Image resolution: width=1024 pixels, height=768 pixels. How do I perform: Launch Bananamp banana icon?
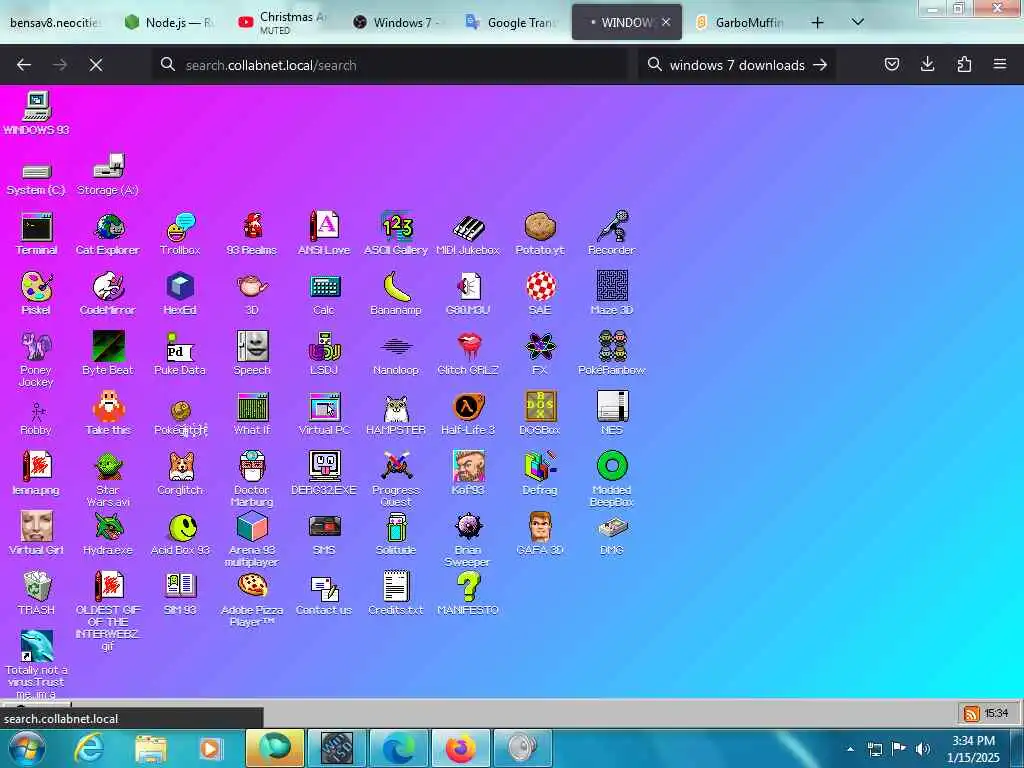[396, 293]
